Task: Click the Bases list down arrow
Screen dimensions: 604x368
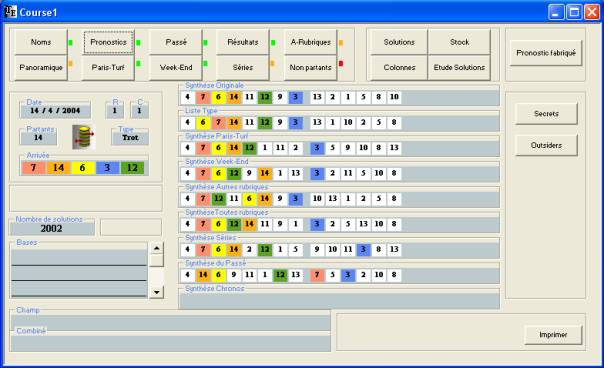Action: click(x=156, y=292)
